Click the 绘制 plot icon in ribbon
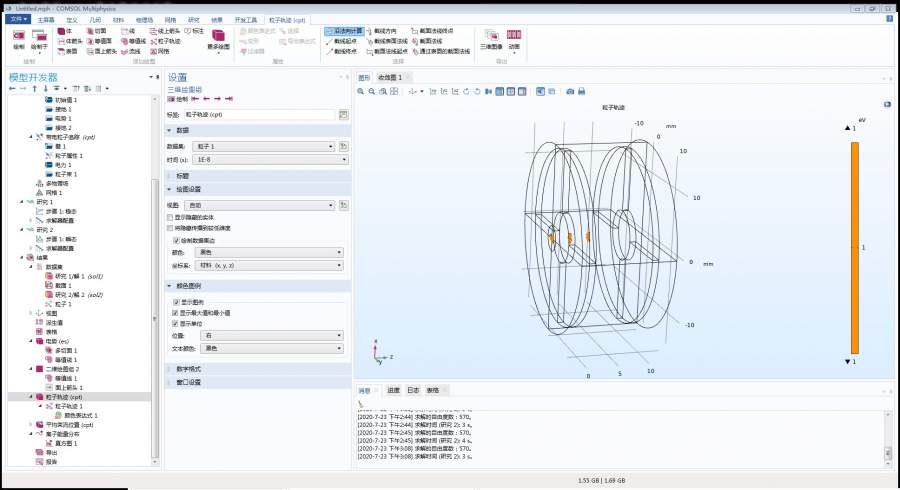 coord(18,40)
